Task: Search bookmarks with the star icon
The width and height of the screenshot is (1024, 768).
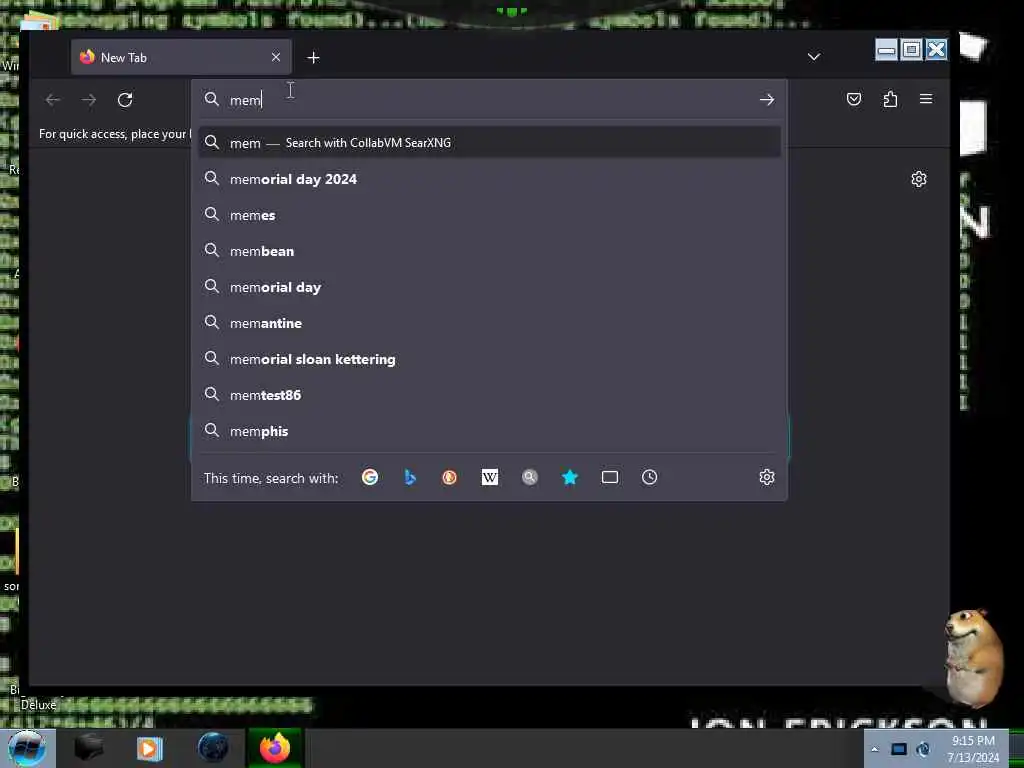Action: pos(570,477)
